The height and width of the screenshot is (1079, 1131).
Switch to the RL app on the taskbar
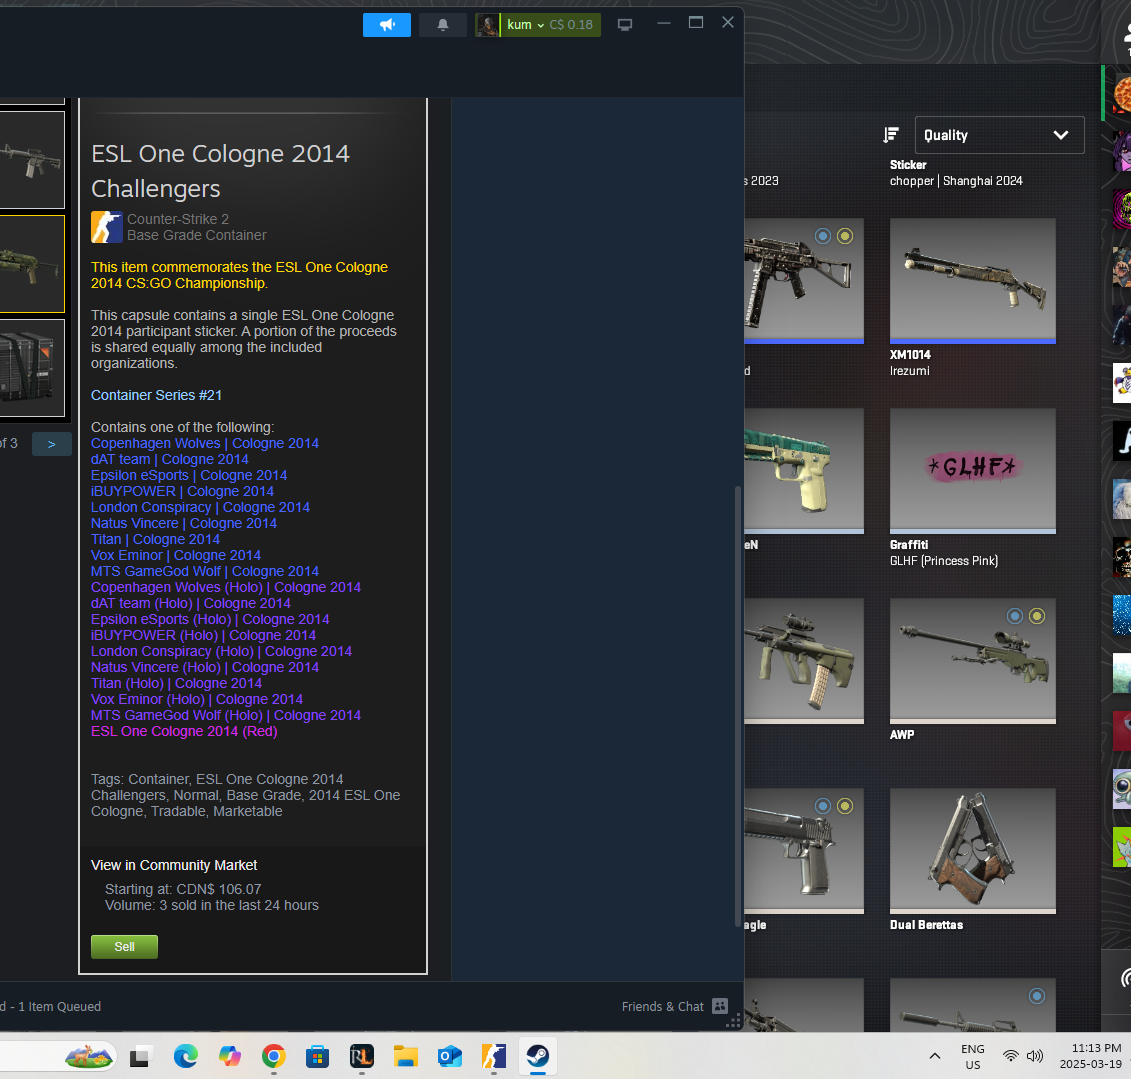(x=361, y=1057)
